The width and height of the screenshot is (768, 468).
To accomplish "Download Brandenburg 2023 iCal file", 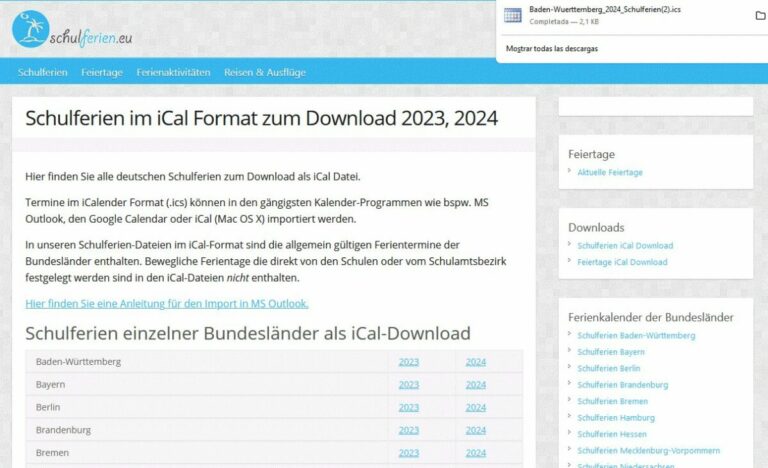I will (x=408, y=430).
